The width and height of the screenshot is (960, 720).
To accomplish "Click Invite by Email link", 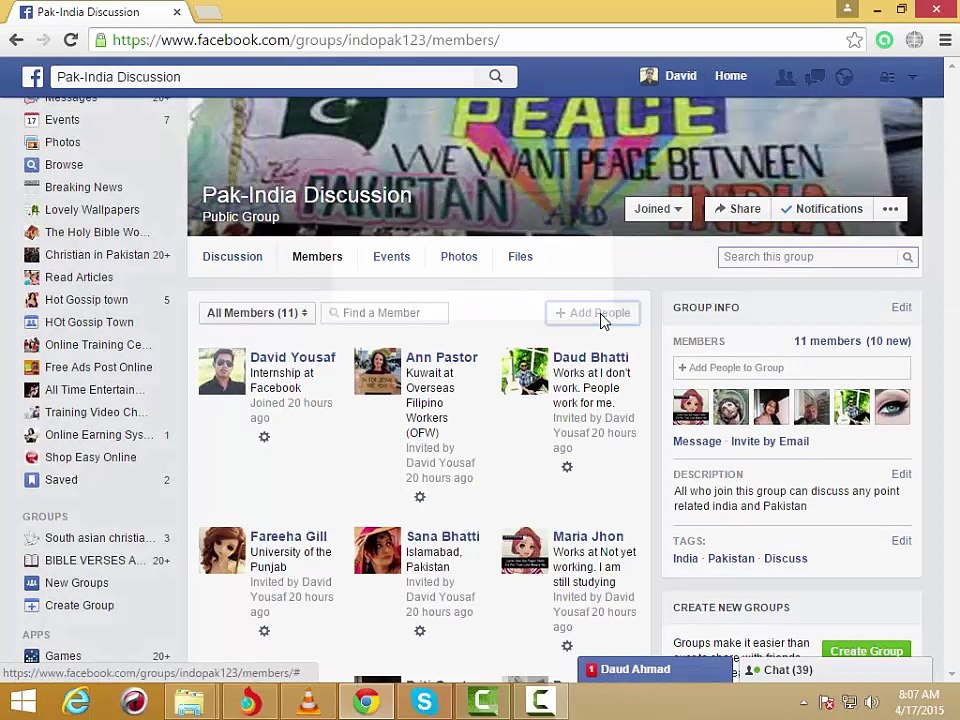I will pyautogui.click(x=770, y=441).
